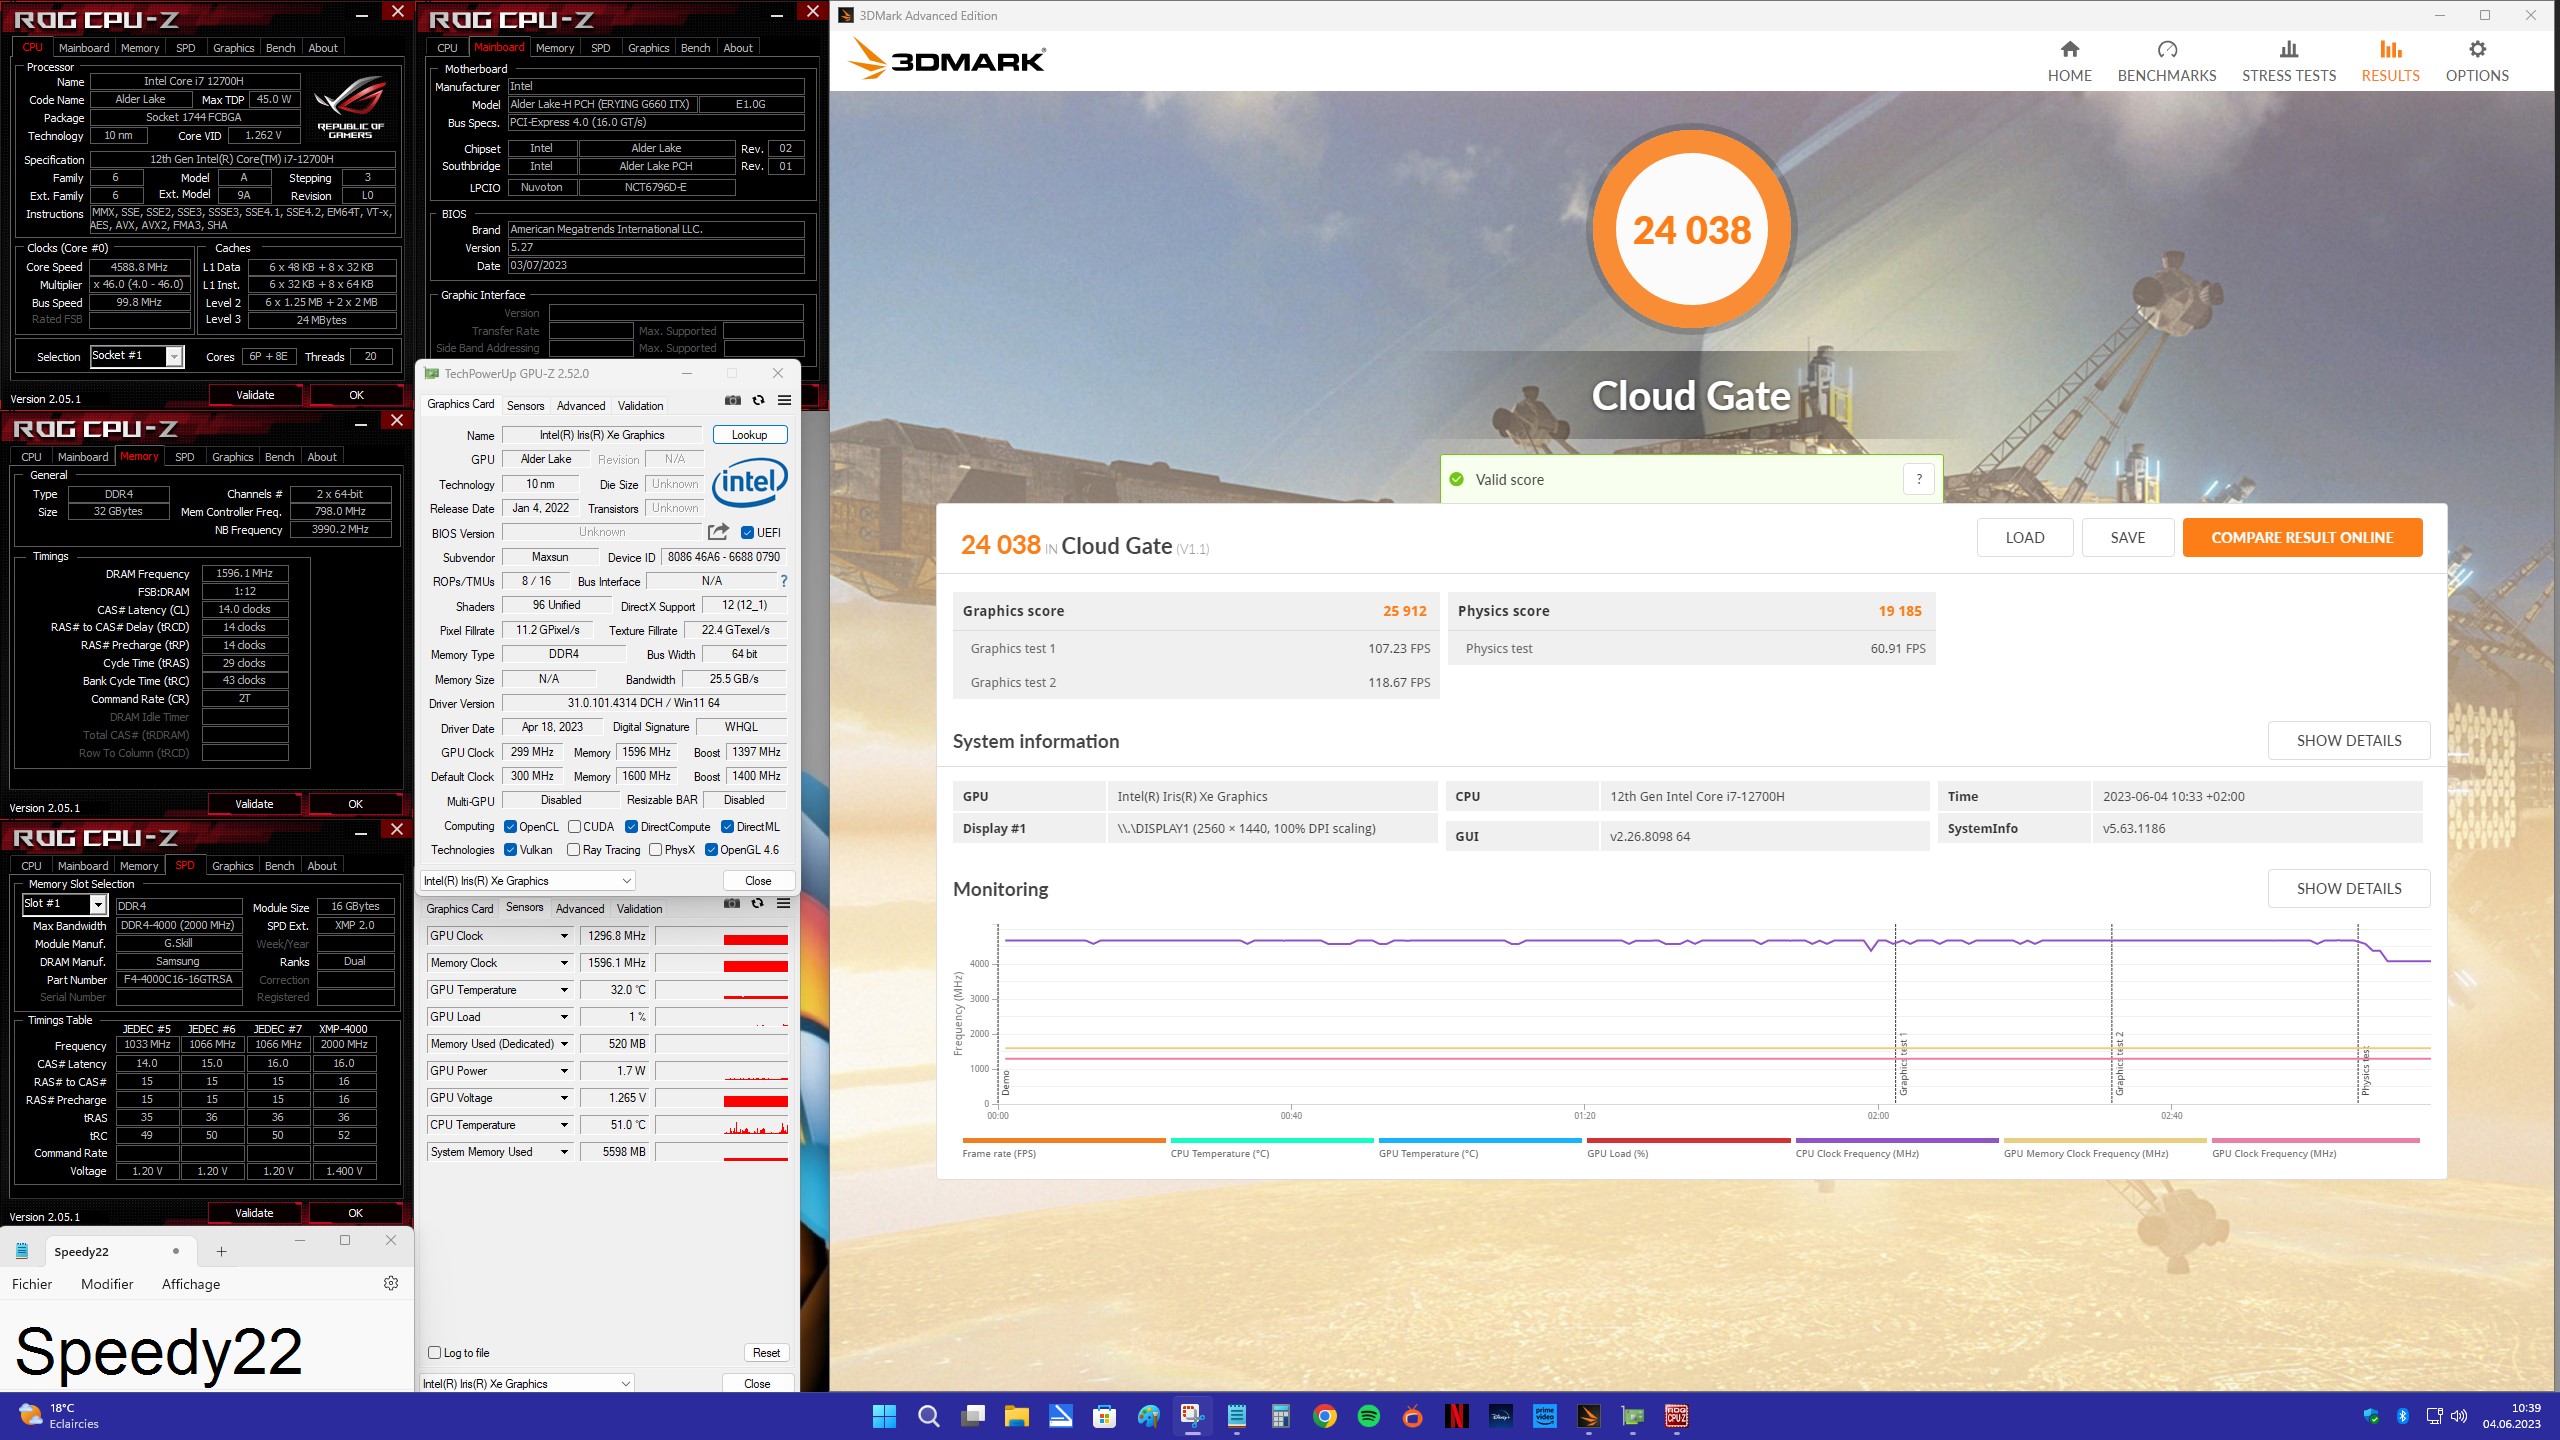2560x1440 pixels.
Task: Open 3DMark STRESS TESTS section
Action: click(x=2288, y=61)
